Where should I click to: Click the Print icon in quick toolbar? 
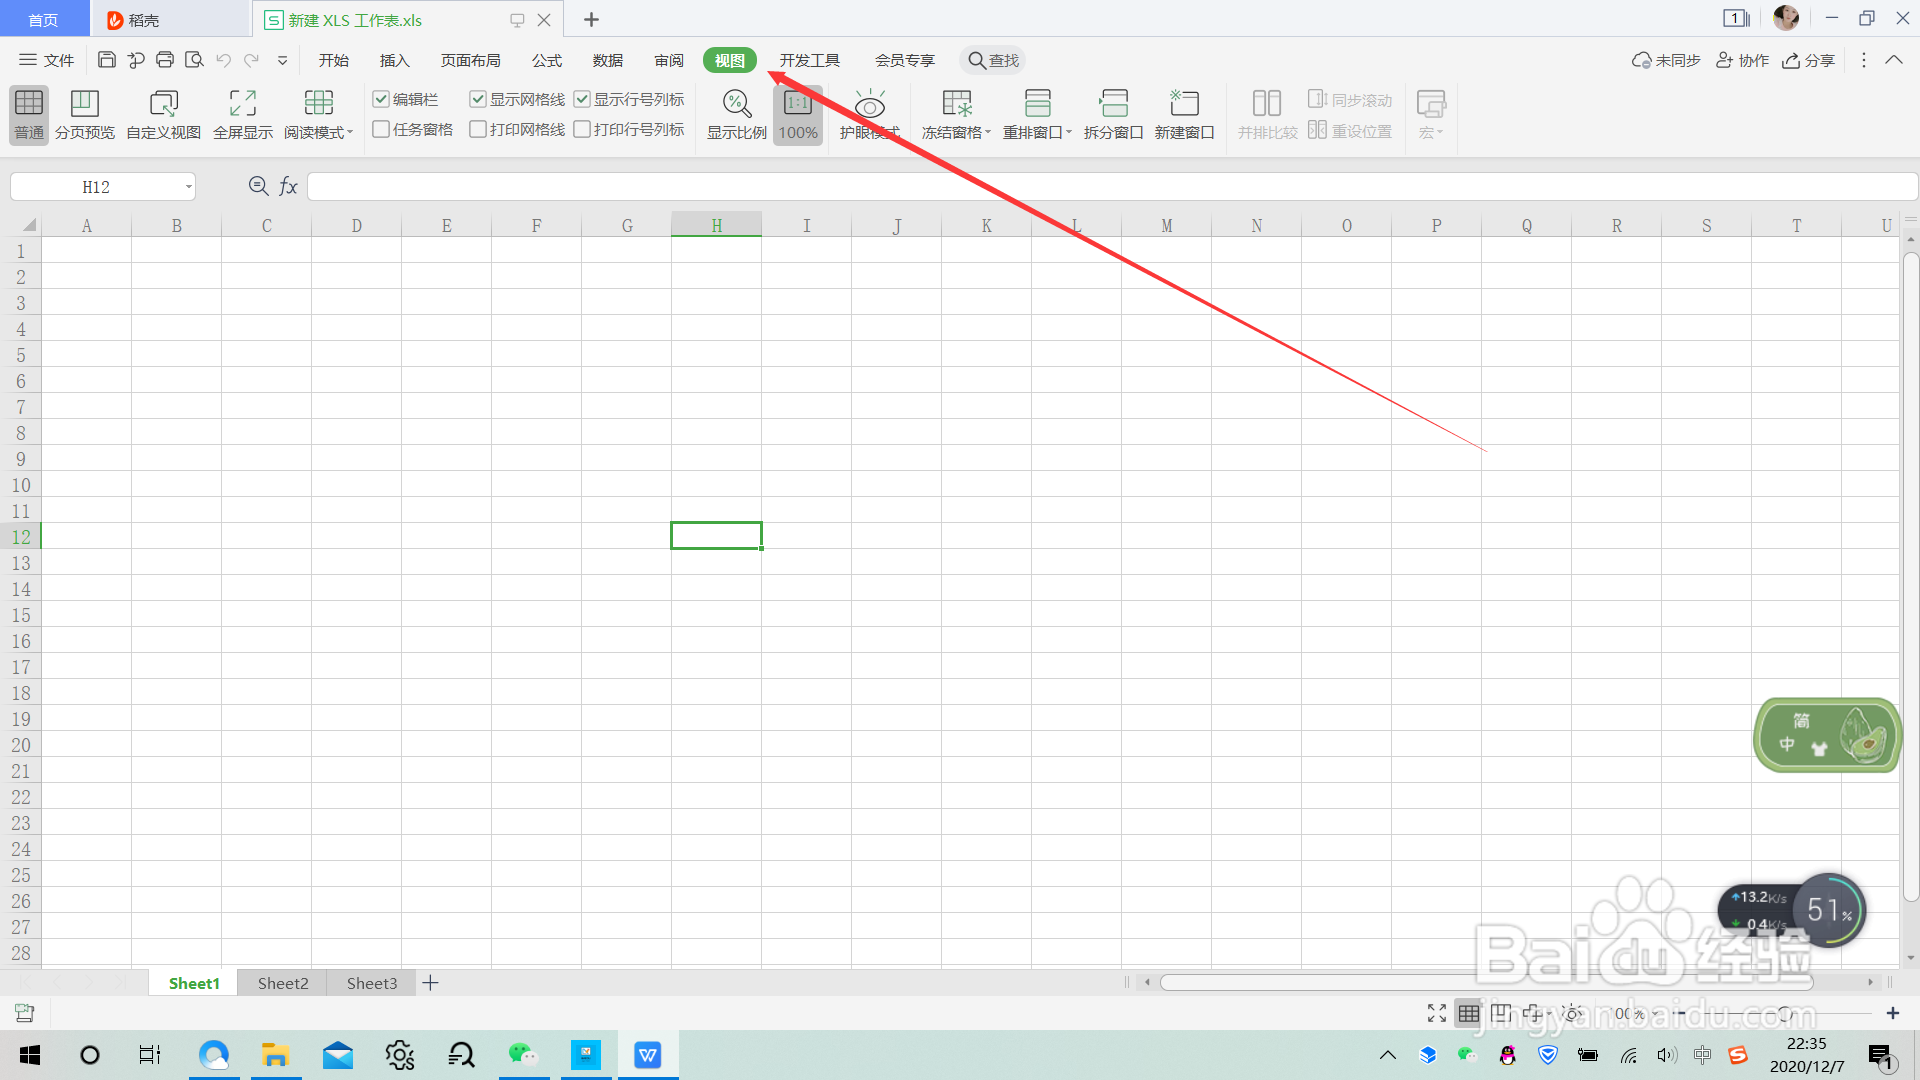pos(165,60)
